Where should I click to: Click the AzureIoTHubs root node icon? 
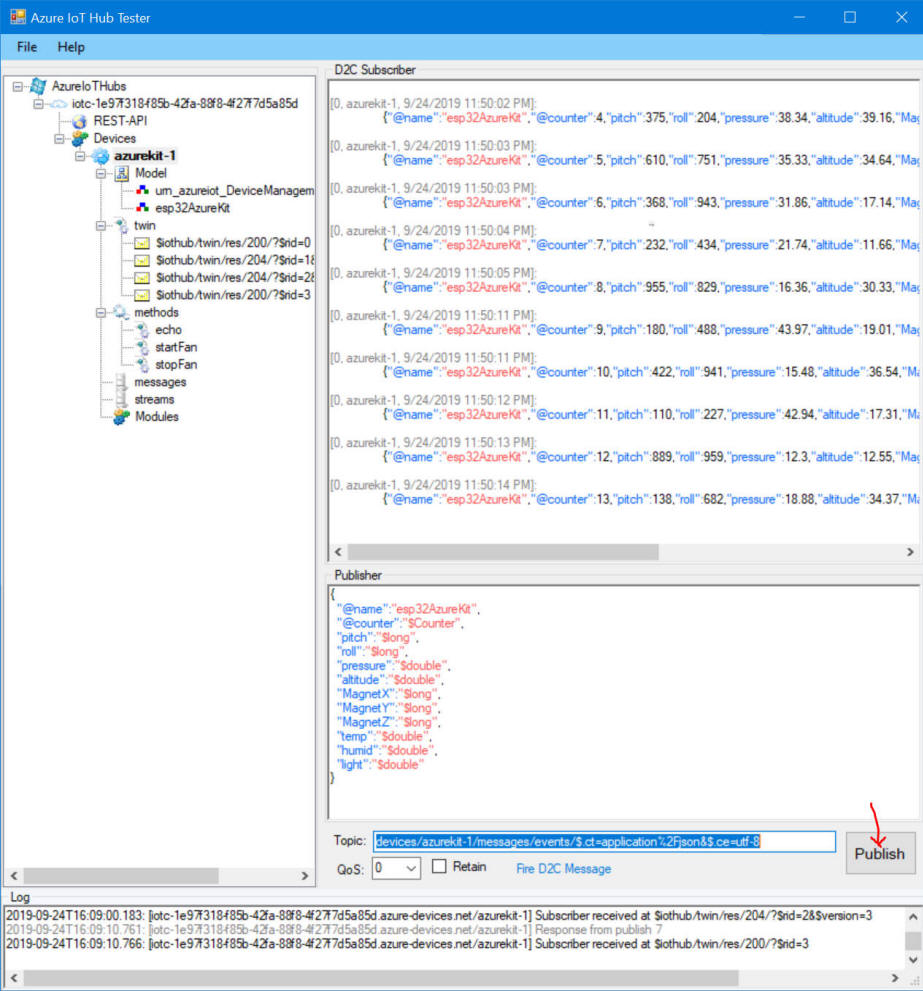tap(38, 86)
